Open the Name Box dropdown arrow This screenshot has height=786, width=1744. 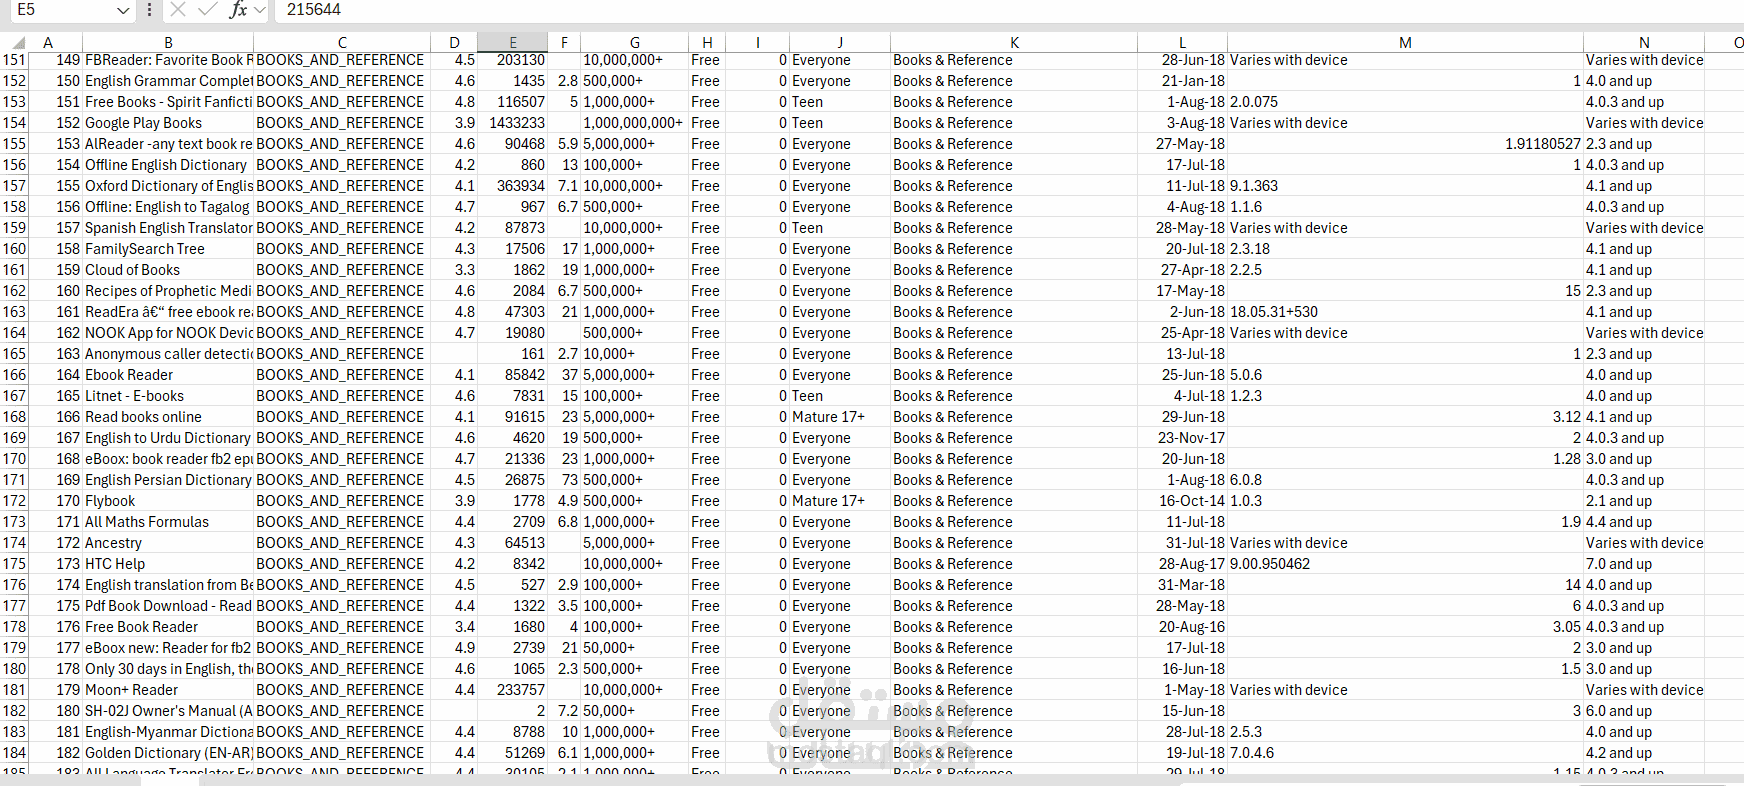(123, 10)
